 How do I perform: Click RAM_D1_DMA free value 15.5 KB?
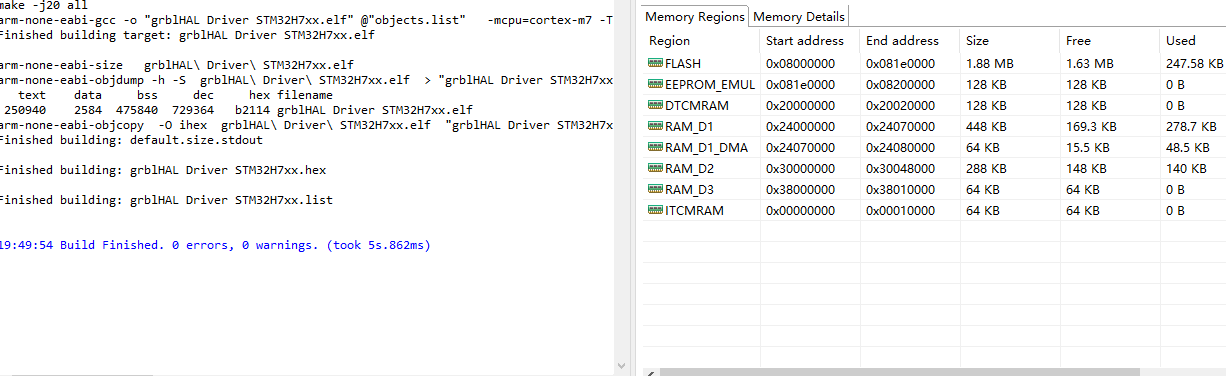1088,147
